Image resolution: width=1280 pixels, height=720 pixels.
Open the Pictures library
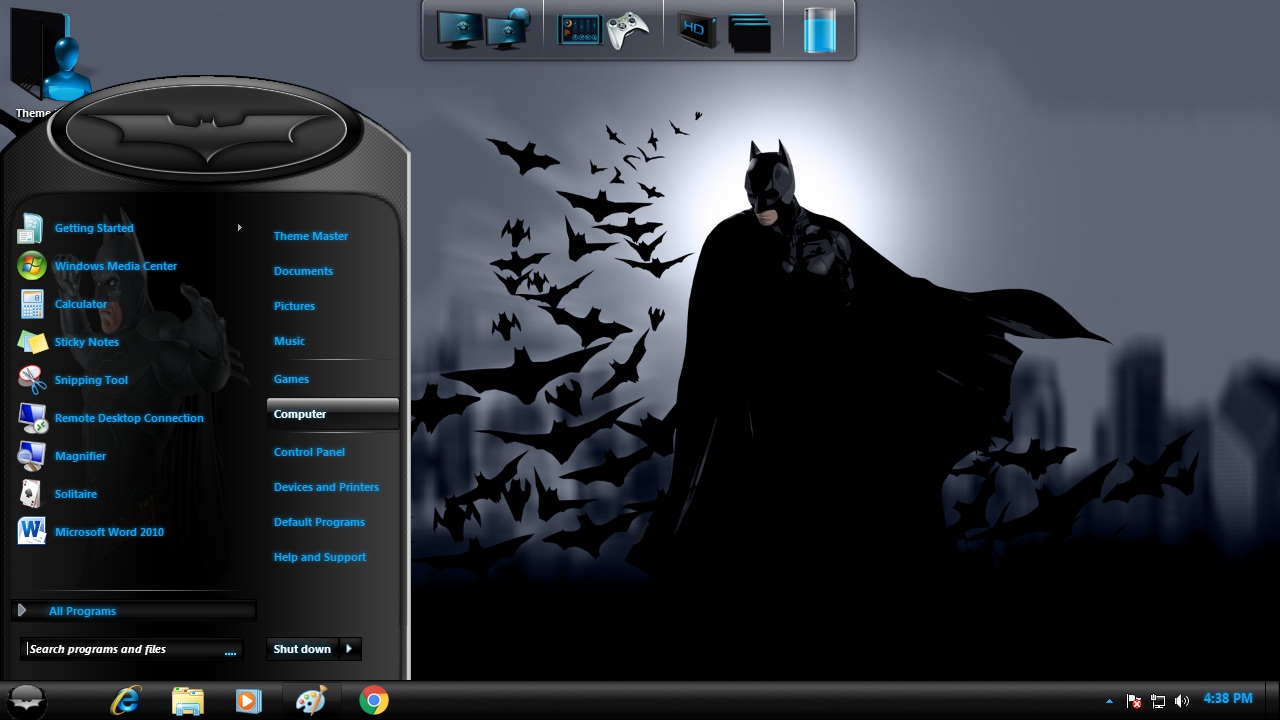294,306
